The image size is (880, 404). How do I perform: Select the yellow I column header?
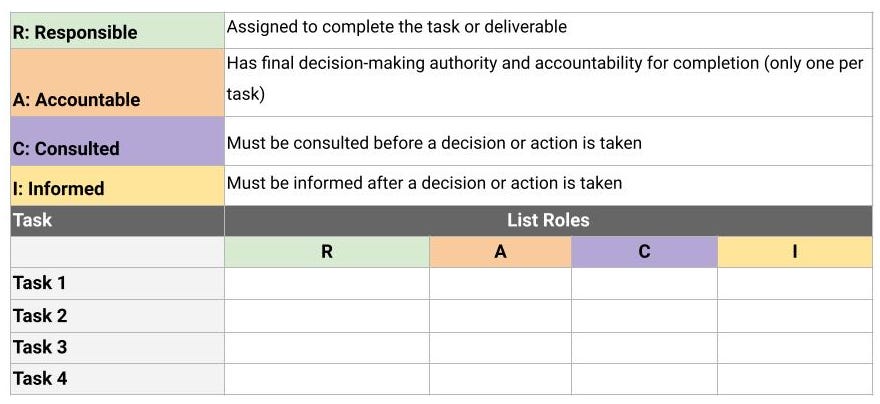coord(795,252)
